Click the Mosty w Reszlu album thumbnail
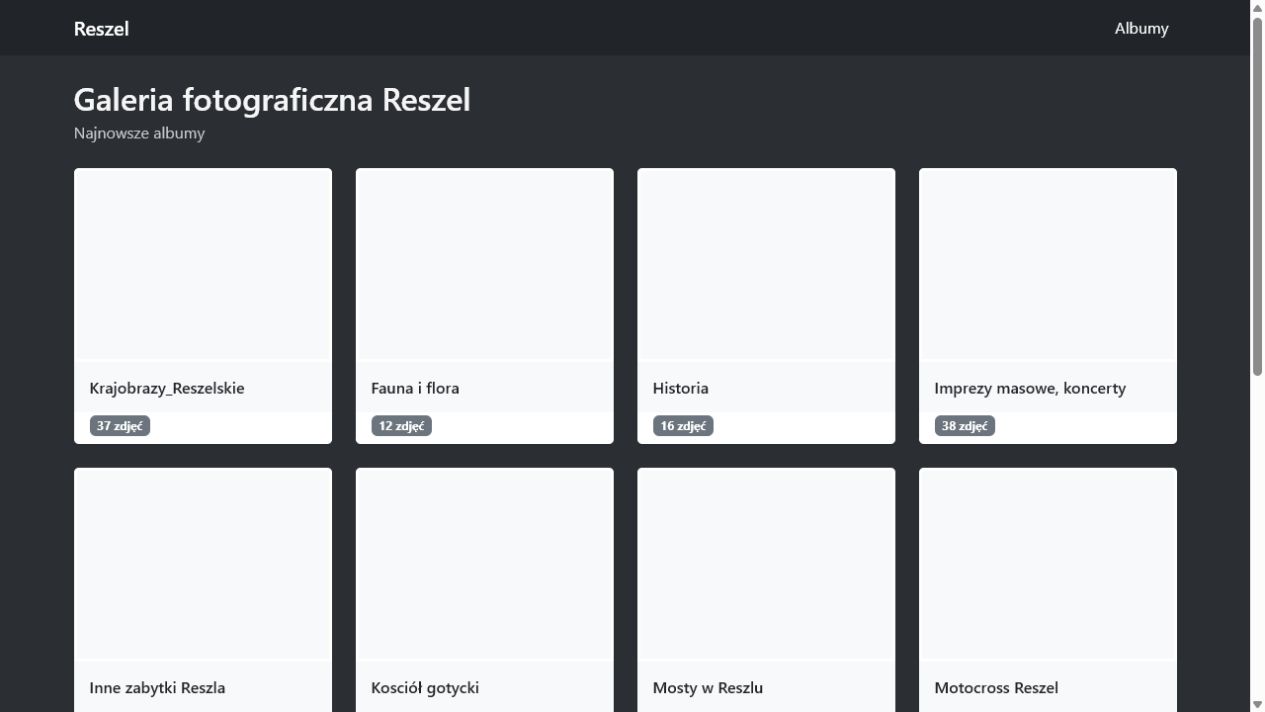1265x712 pixels. point(766,564)
